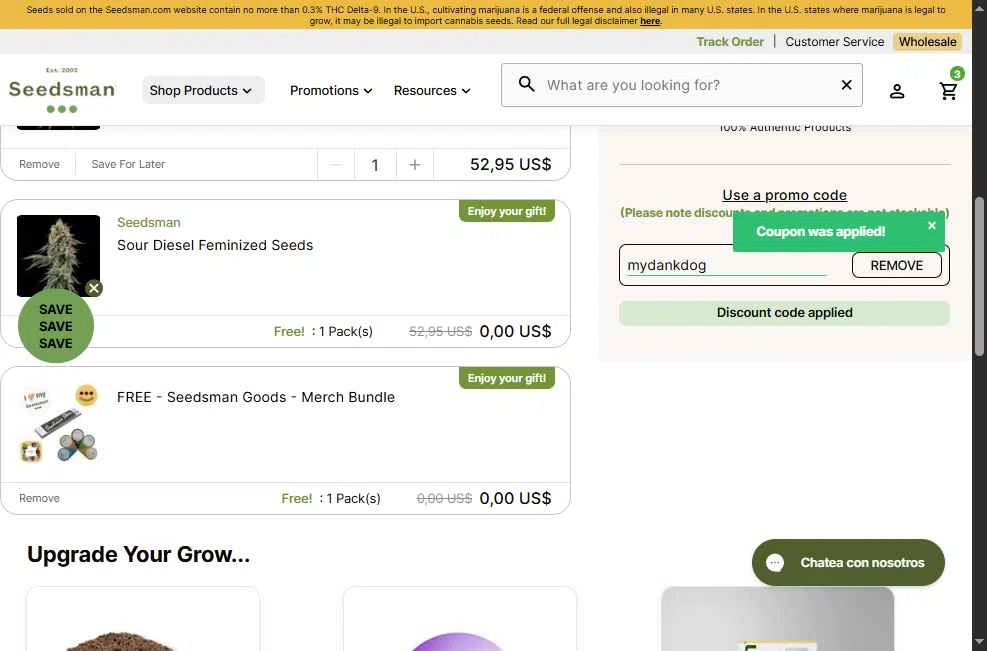Remove the Merch Bundle item
Screen dimensions: 987x651
tap(39, 498)
